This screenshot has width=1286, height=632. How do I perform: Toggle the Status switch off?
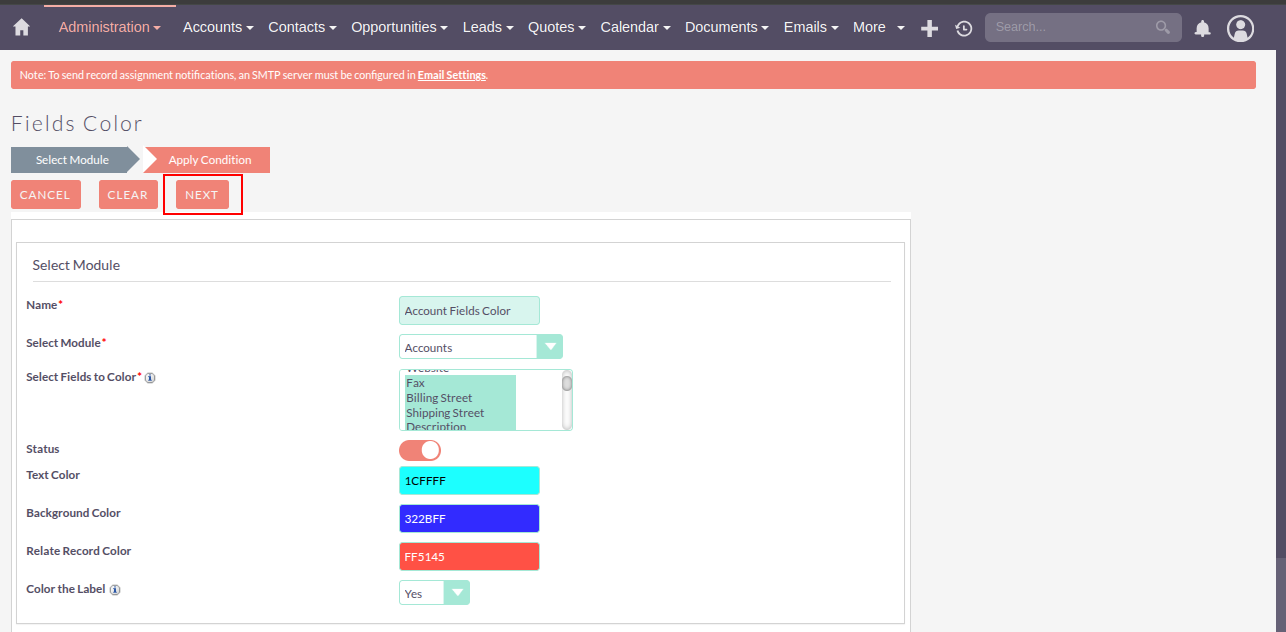tap(420, 450)
